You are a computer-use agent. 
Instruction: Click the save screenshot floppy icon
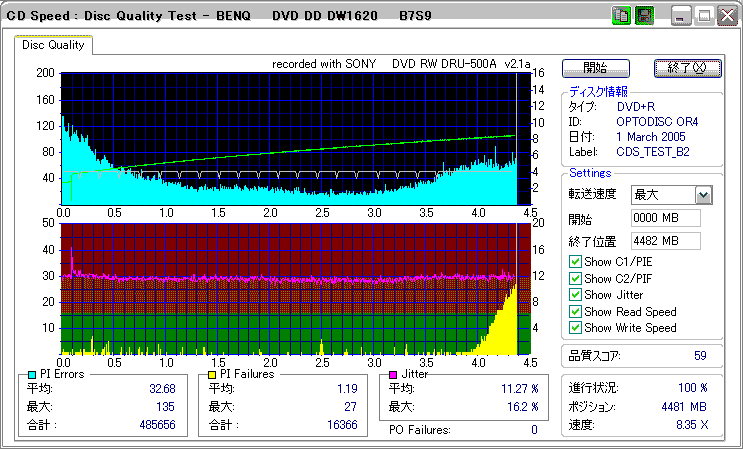[644, 16]
